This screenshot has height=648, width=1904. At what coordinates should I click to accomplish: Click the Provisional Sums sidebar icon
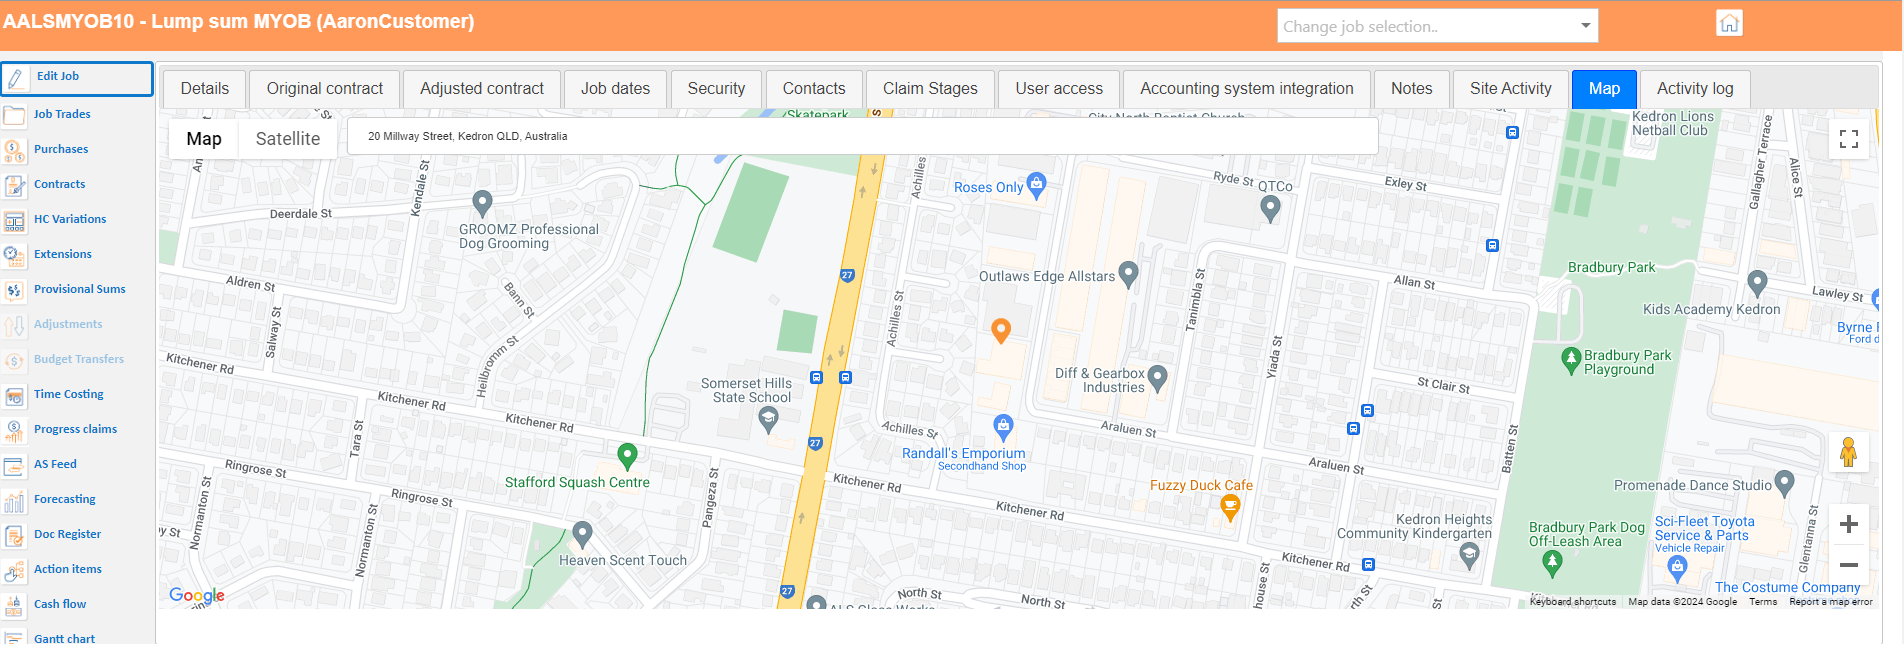tap(14, 290)
